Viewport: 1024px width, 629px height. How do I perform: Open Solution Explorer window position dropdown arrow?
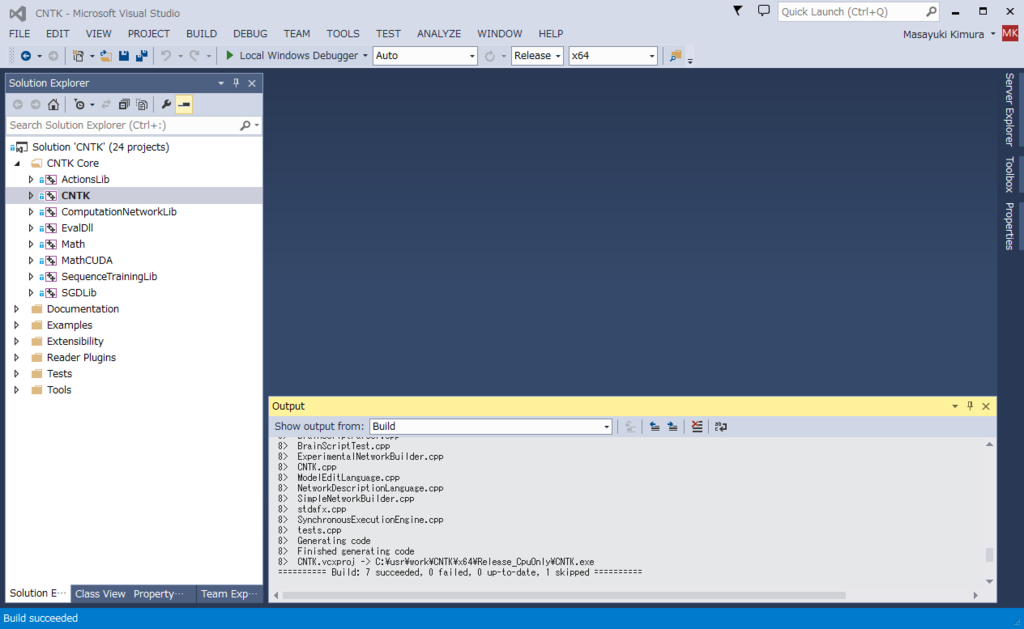221,83
